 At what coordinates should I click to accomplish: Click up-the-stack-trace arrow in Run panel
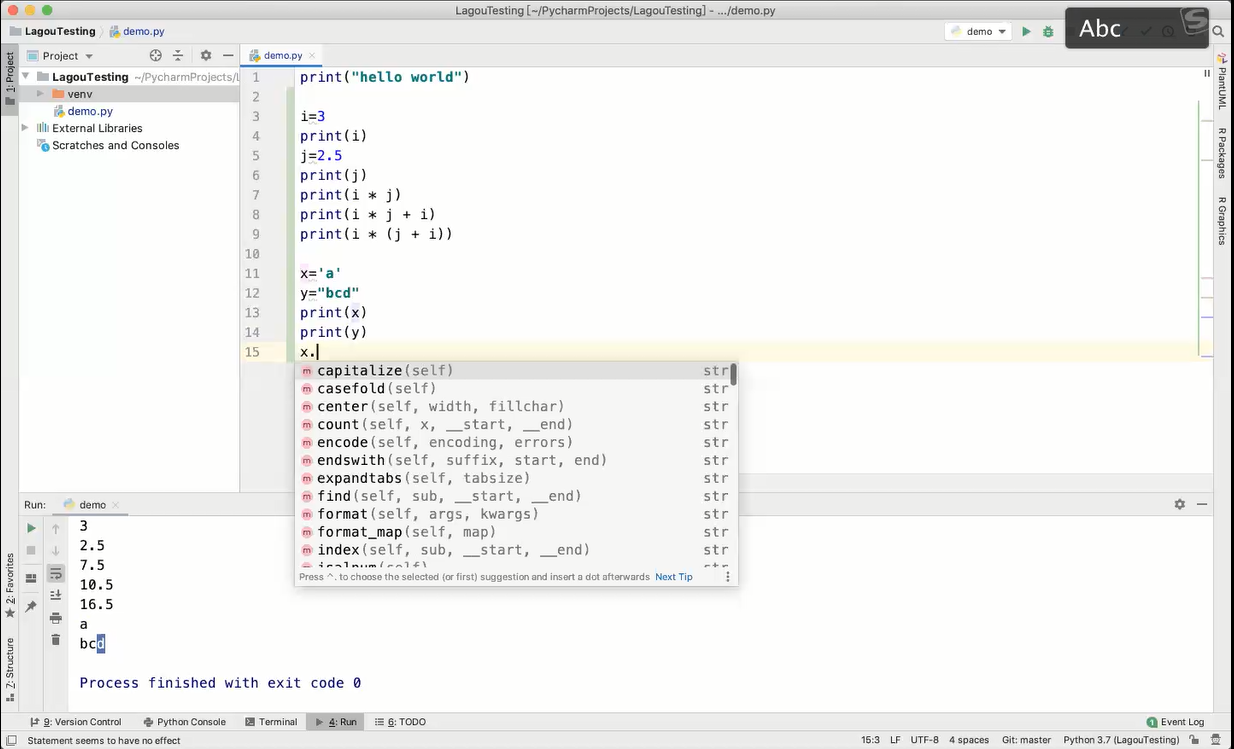point(56,528)
